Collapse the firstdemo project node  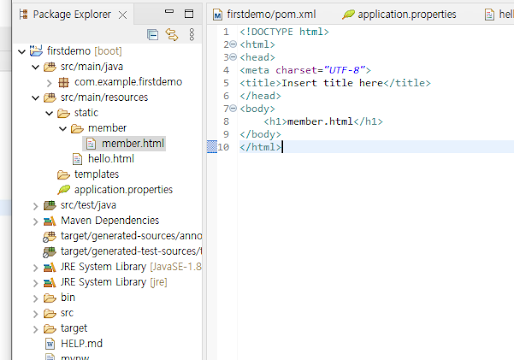click(x=22, y=51)
